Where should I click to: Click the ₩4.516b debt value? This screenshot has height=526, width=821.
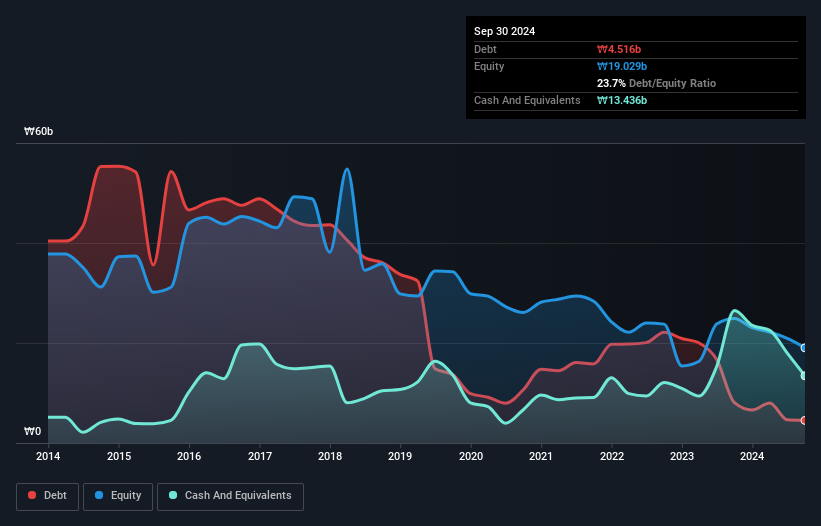(x=619, y=49)
